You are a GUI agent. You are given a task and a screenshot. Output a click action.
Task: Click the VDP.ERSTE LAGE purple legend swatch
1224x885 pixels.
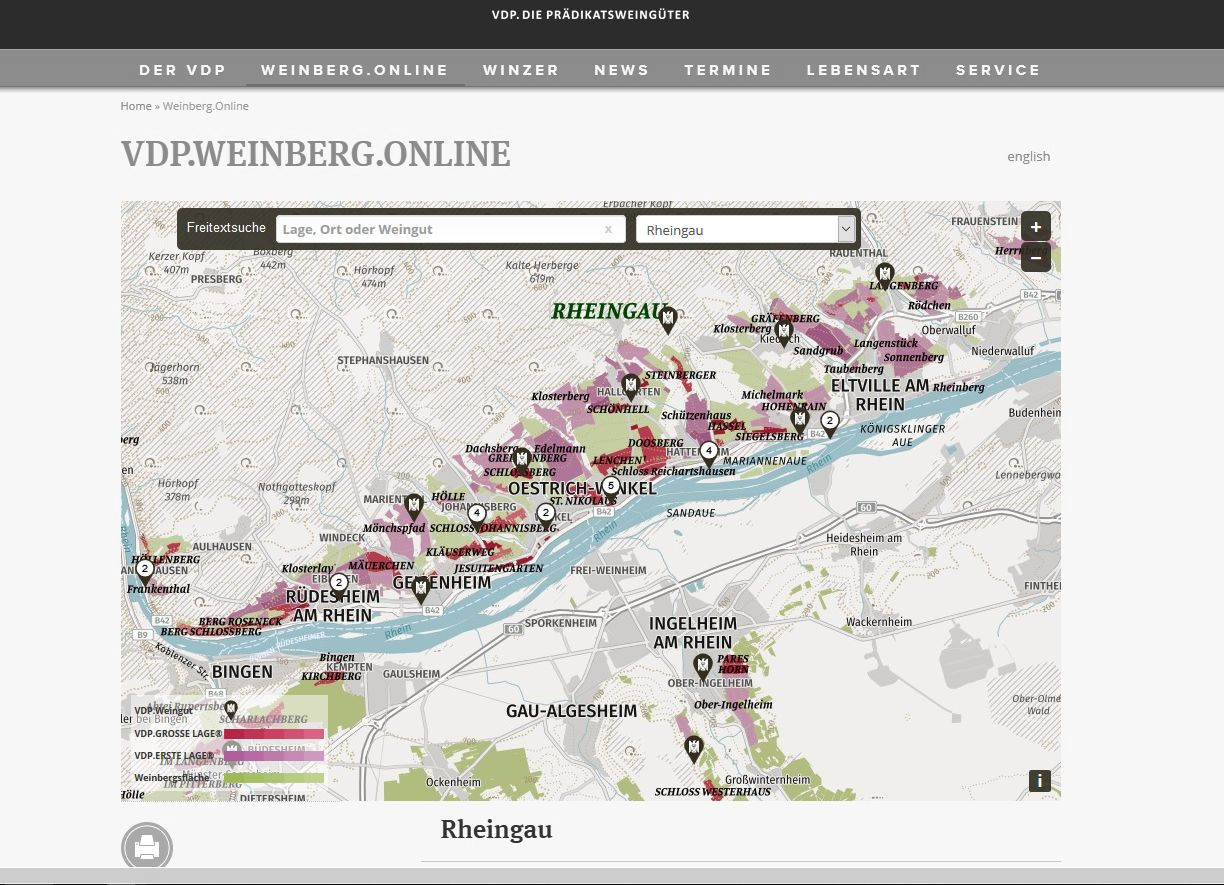click(x=274, y=756)
